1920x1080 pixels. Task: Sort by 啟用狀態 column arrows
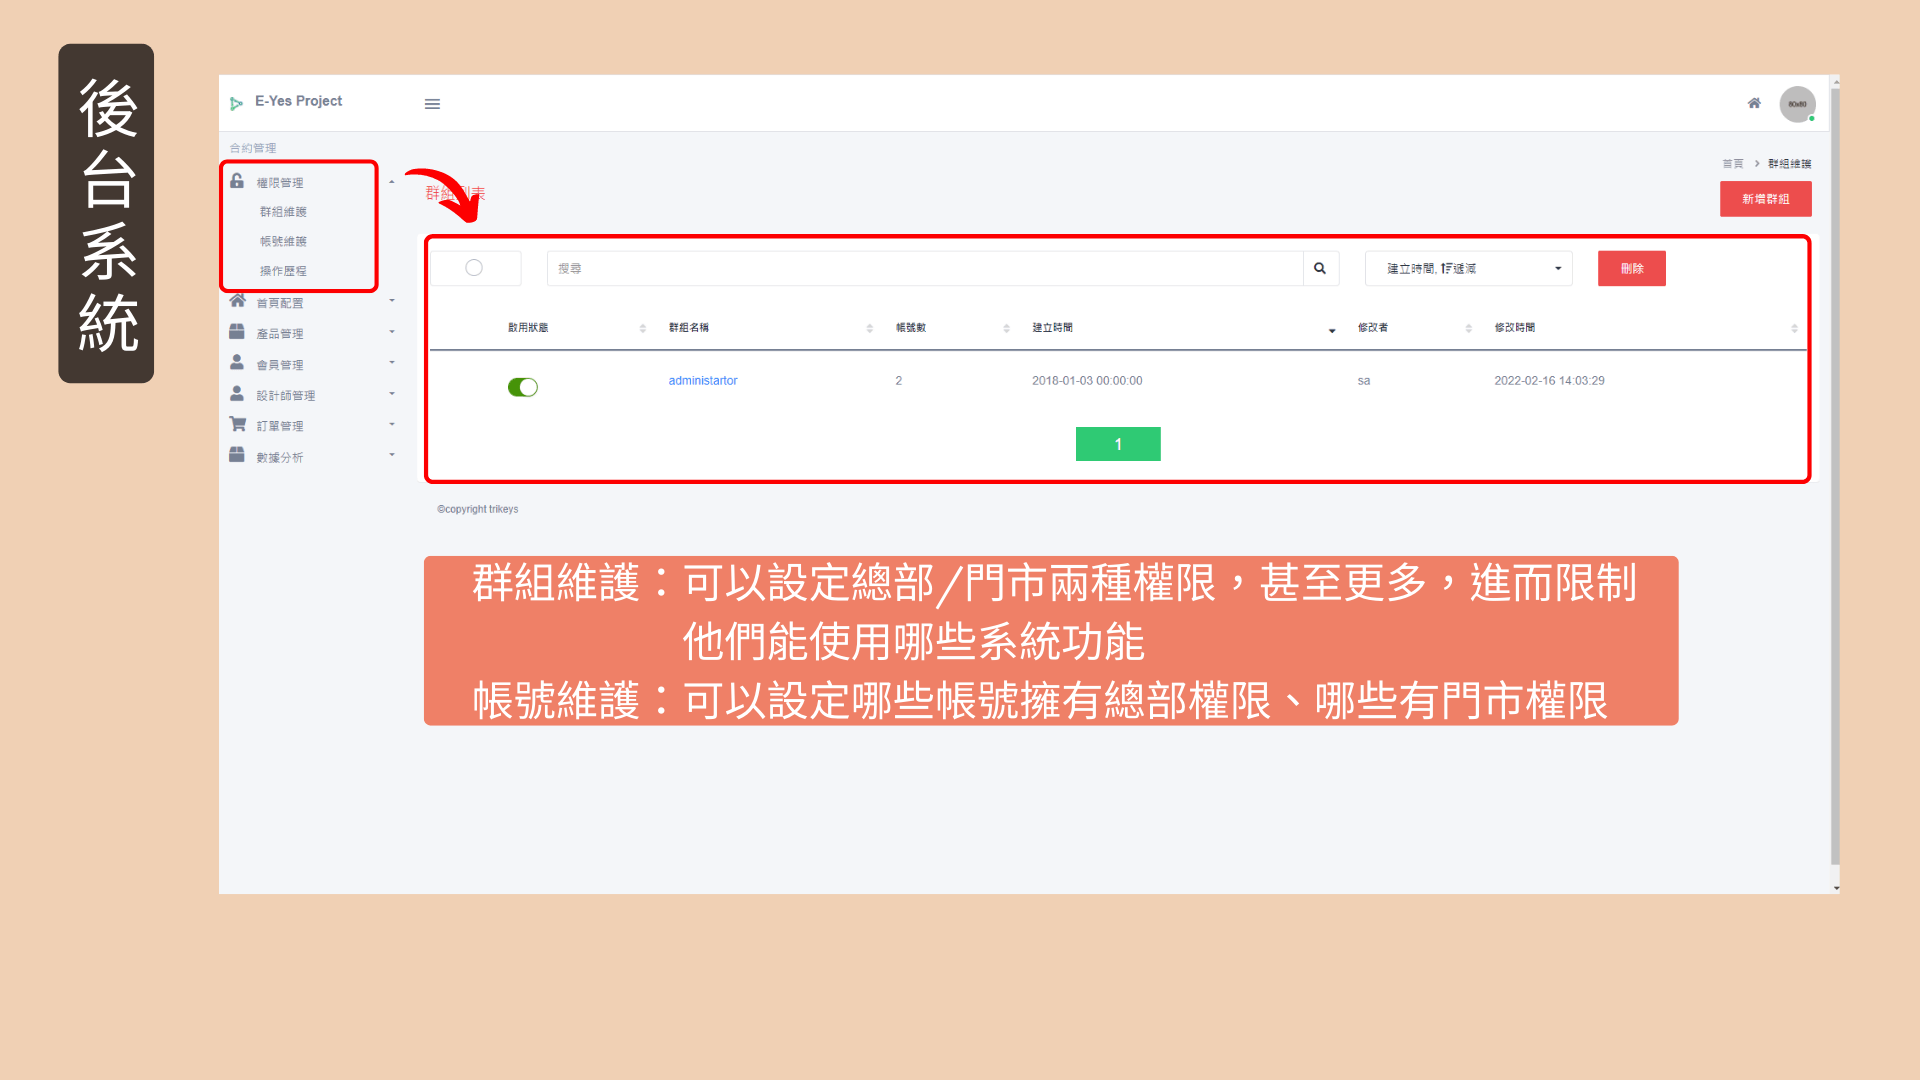[642, 328]
